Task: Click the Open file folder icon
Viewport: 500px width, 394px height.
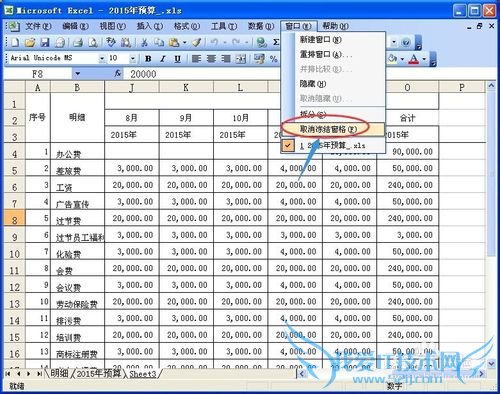Action: [x=30, y=42]
